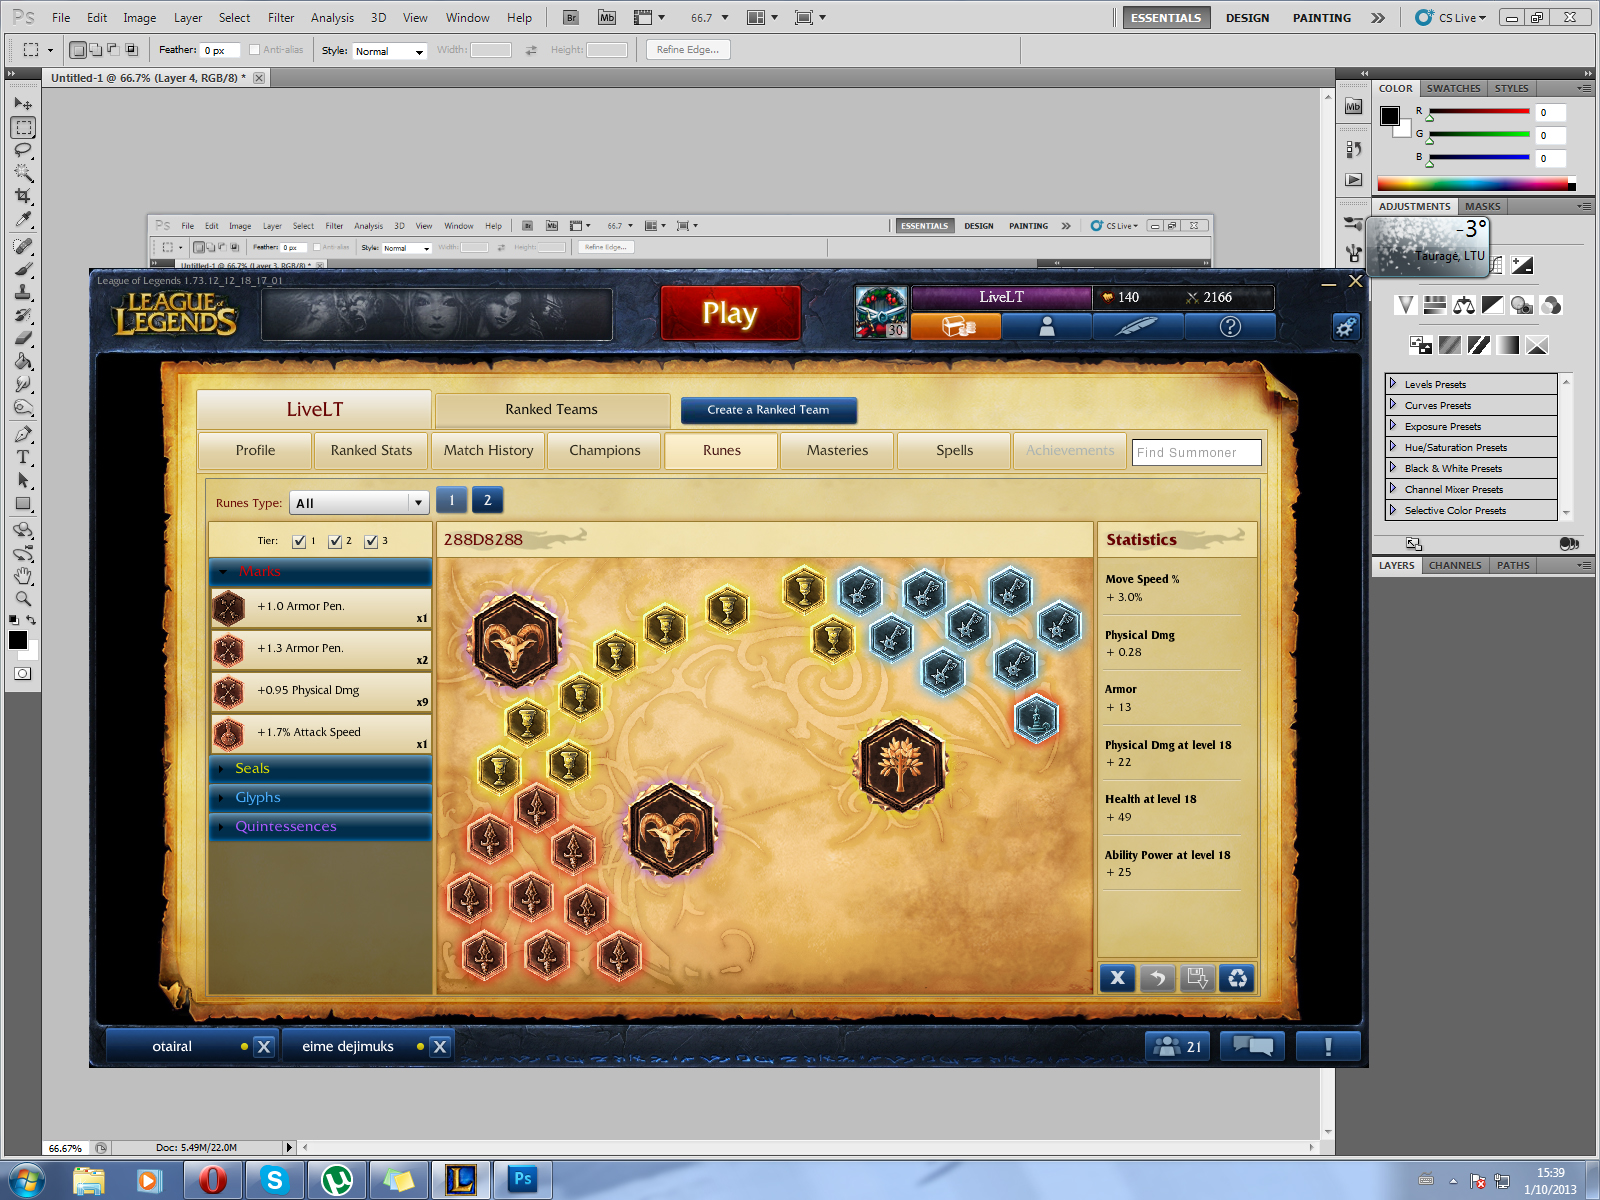Viewport: 1600px width, 1200px height.
Task: Click Create a Ranked Team
Action: [768, 410]
